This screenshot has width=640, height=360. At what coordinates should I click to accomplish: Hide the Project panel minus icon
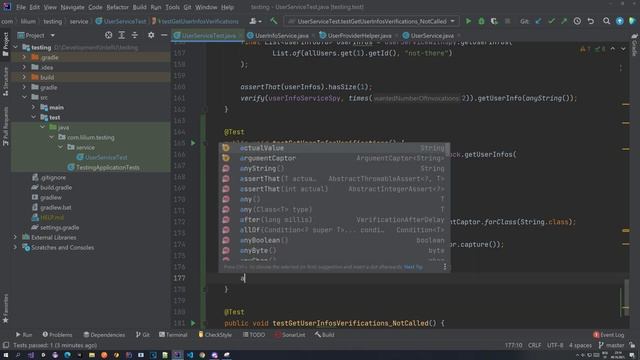pos(164,36)
